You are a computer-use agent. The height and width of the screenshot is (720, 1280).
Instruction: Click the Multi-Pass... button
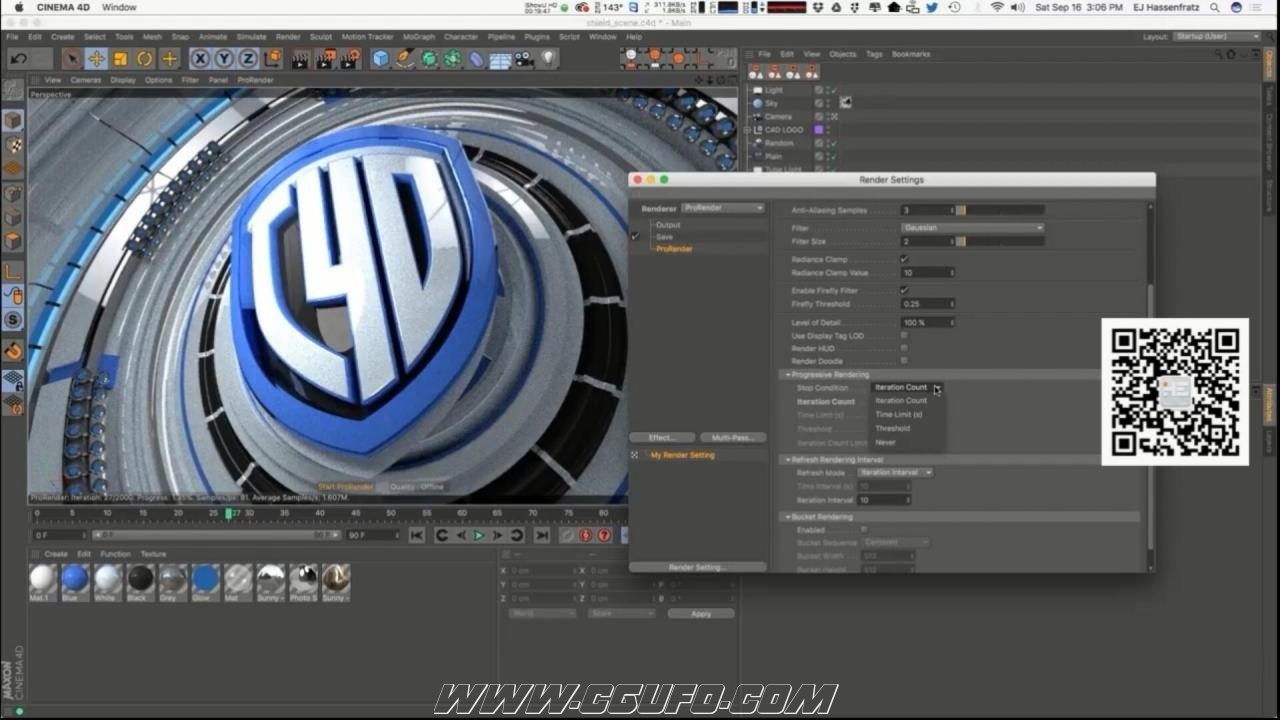pyautogui.click(x=732, y=437)
